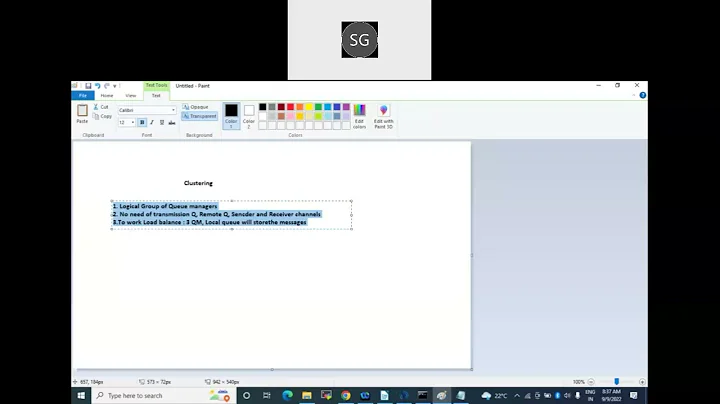
Task: Pick the green color swatch
Action: [x=318, y=107]
